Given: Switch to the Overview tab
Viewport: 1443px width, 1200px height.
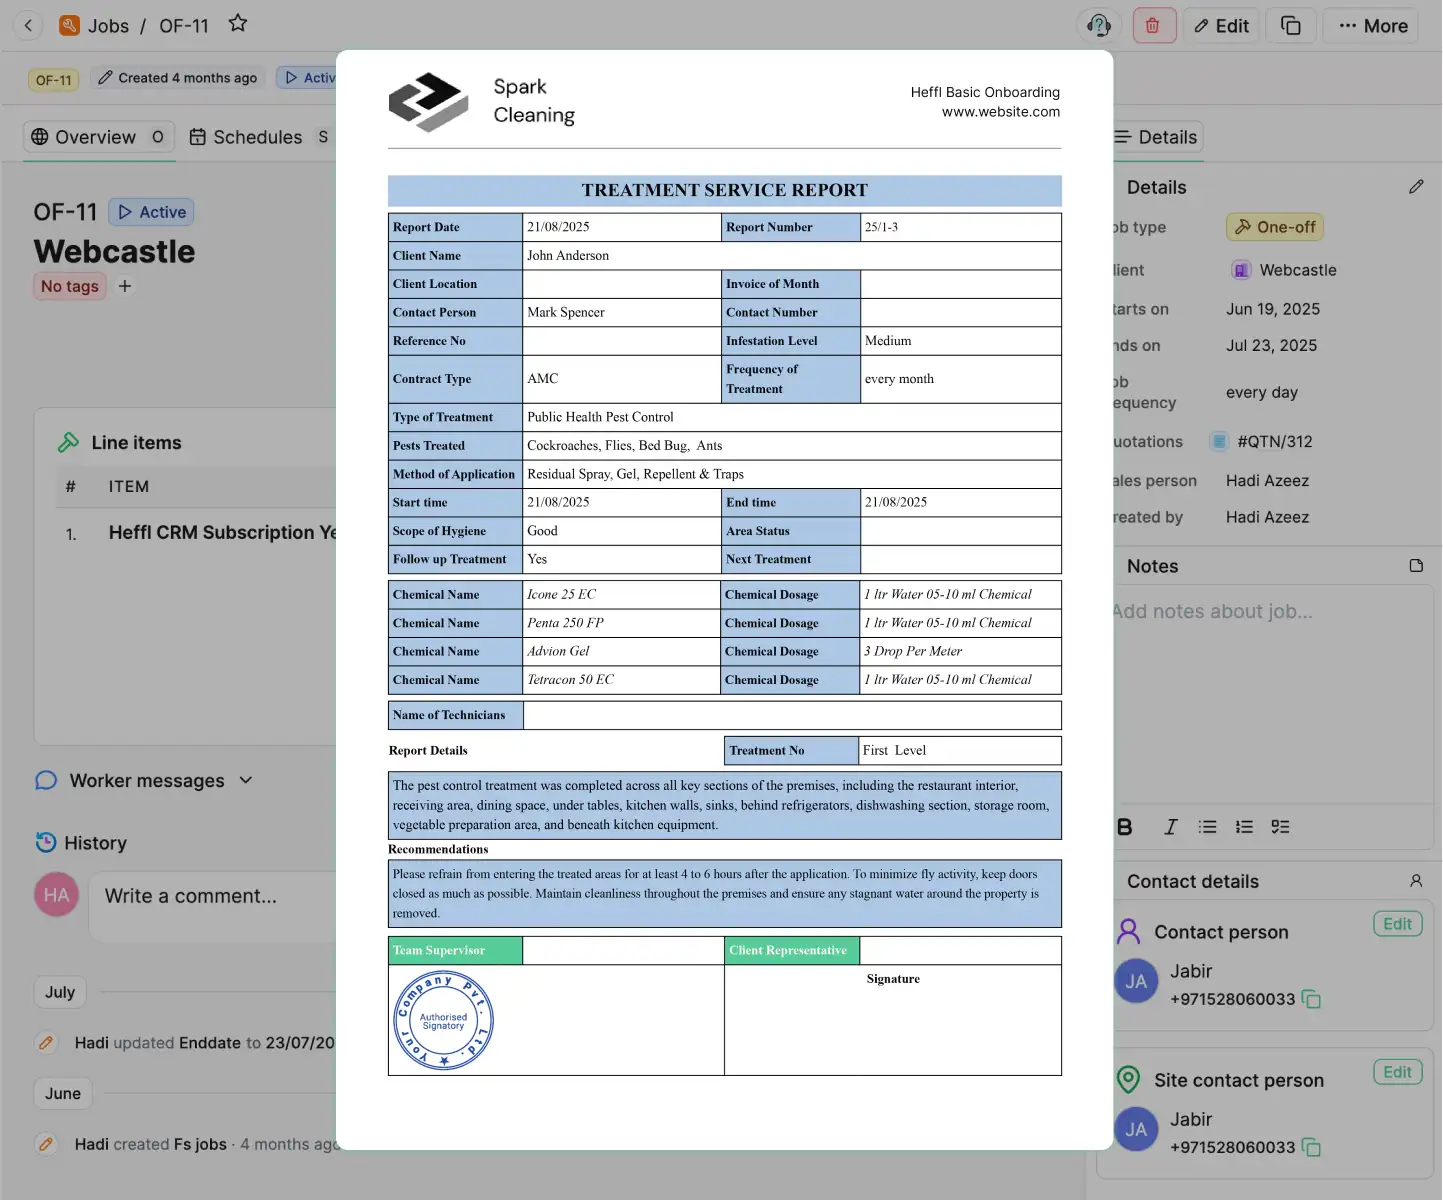Looking at the screenshot, I should (96, 137).
